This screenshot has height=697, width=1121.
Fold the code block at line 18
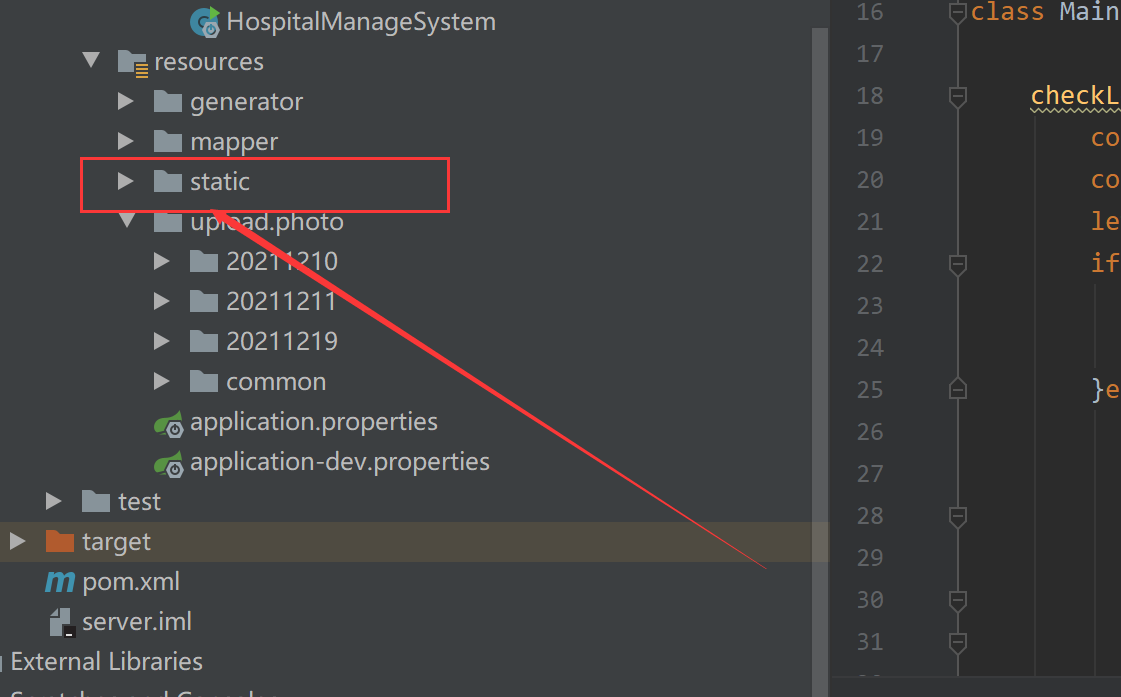[x=957, y=95]
